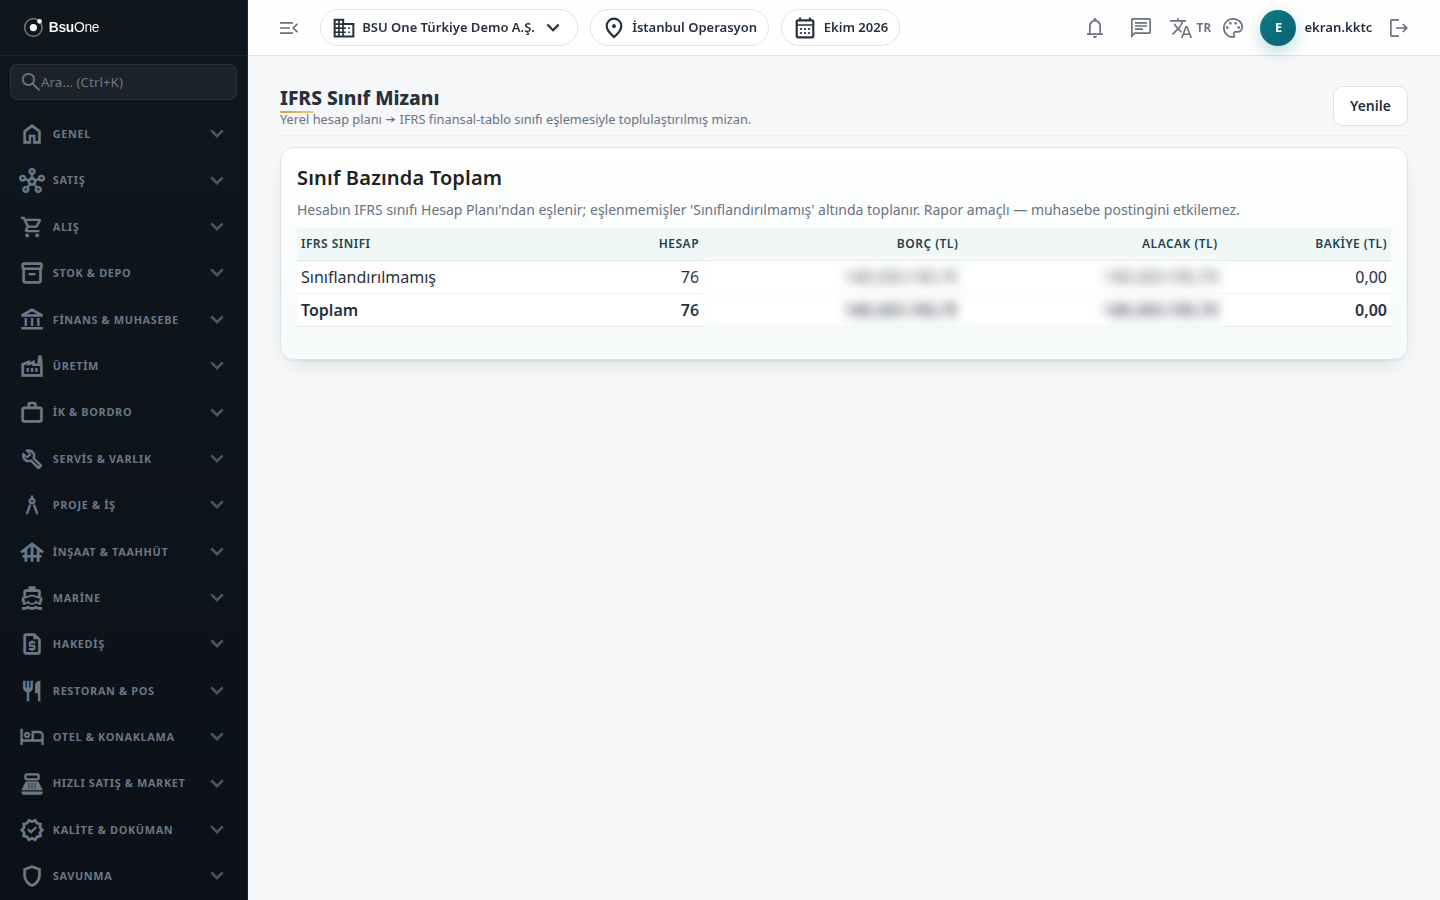The width and height of the screenshot is (1440, 900).
Task: Click the SAVUNMA shield icon
Action: pyautogui.click(x=32, y=876)
